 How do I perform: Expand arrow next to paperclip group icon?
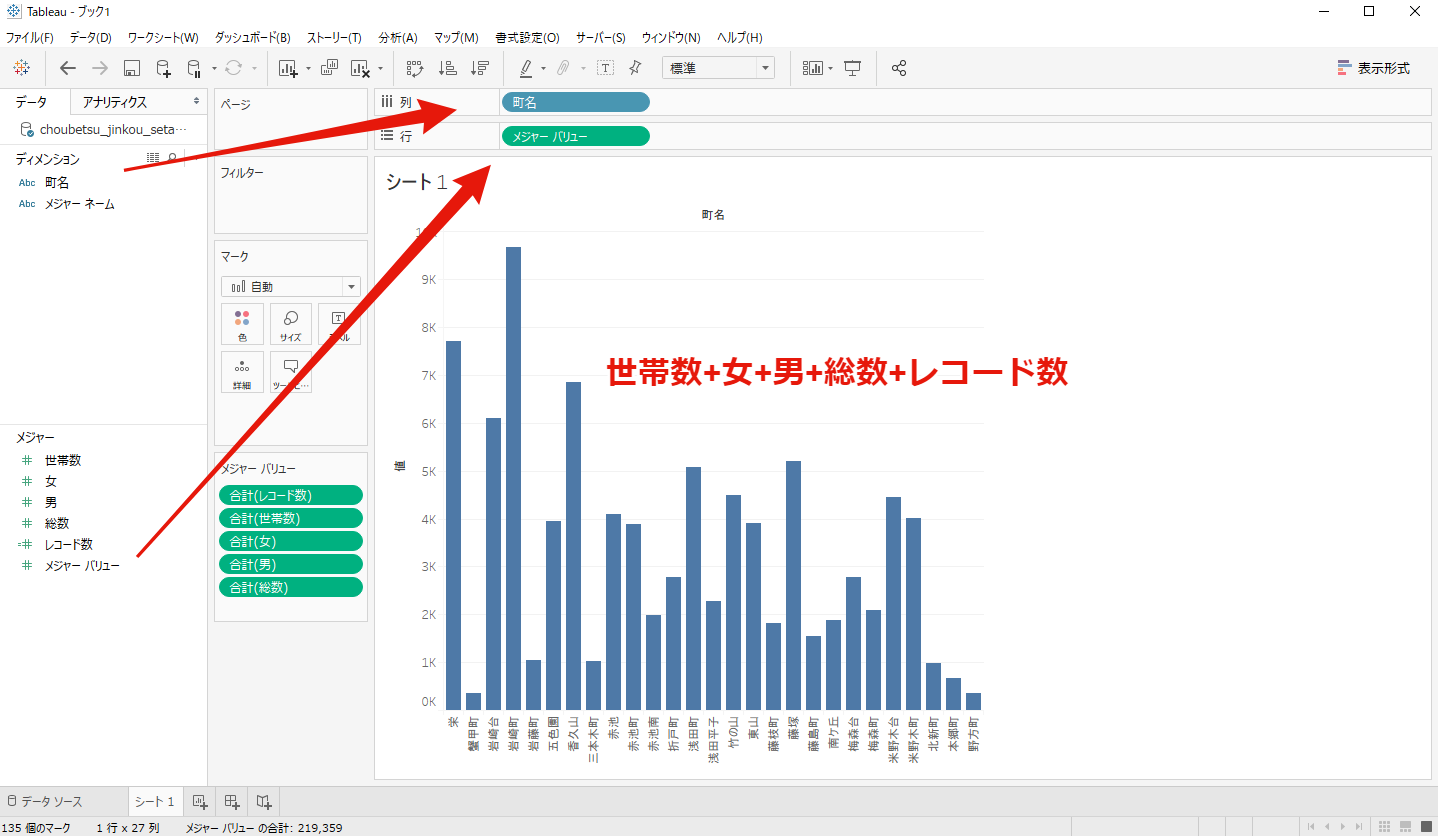(x=582, y=69)
